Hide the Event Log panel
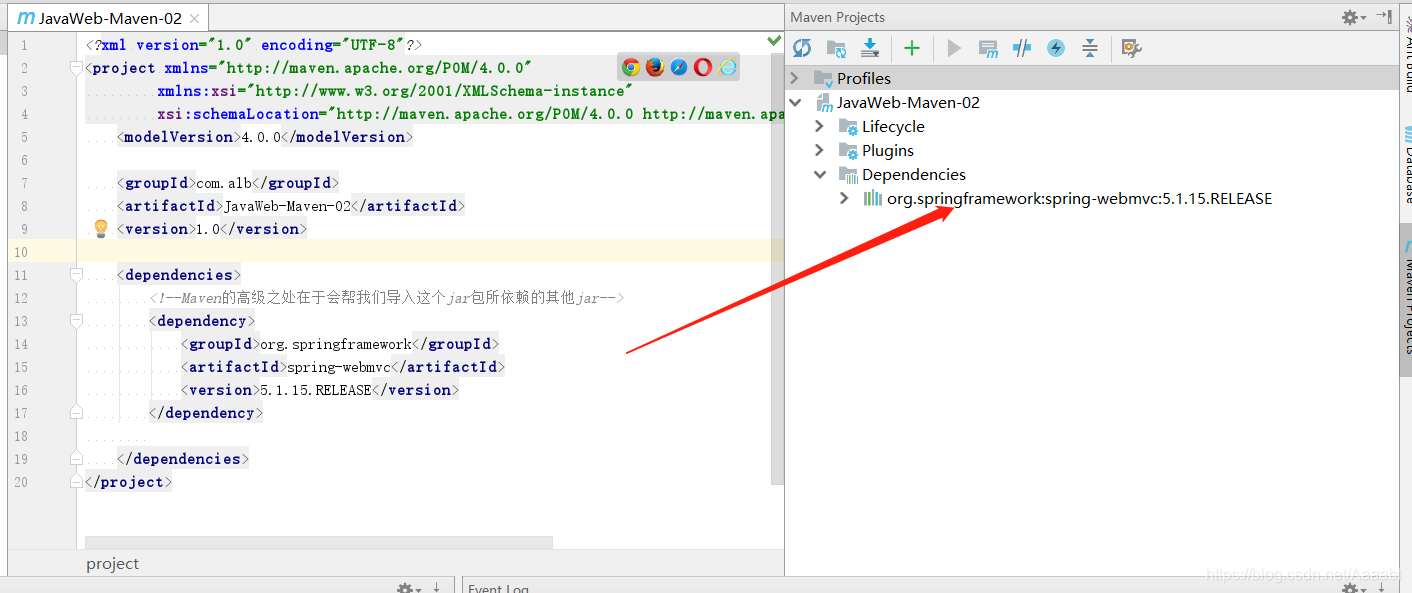 click(1383, 589)
